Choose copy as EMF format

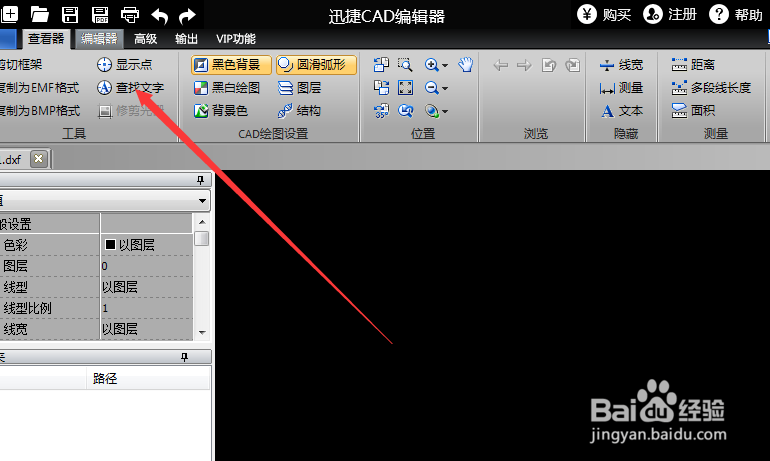(39, 87)
